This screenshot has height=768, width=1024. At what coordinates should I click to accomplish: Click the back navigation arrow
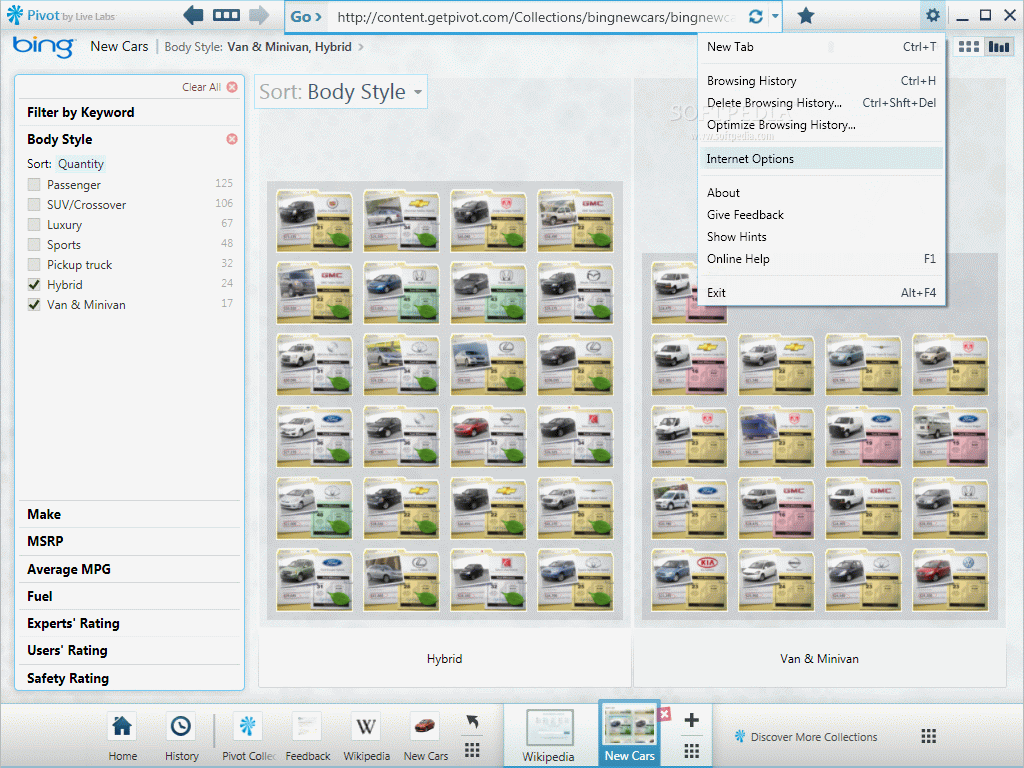[x=193, y=15]
